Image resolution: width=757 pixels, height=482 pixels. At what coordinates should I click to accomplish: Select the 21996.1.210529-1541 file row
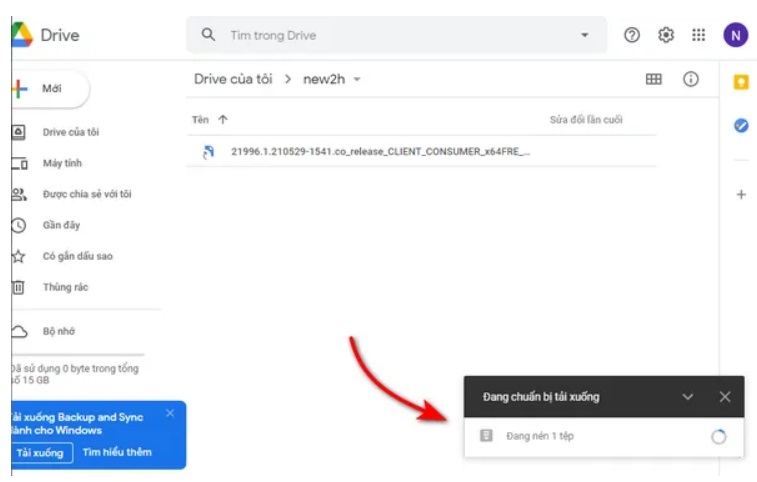[x=380, y=151]
